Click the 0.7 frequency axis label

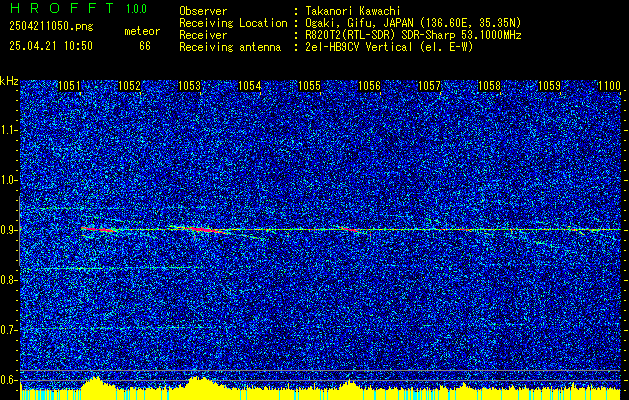(8, 330)
